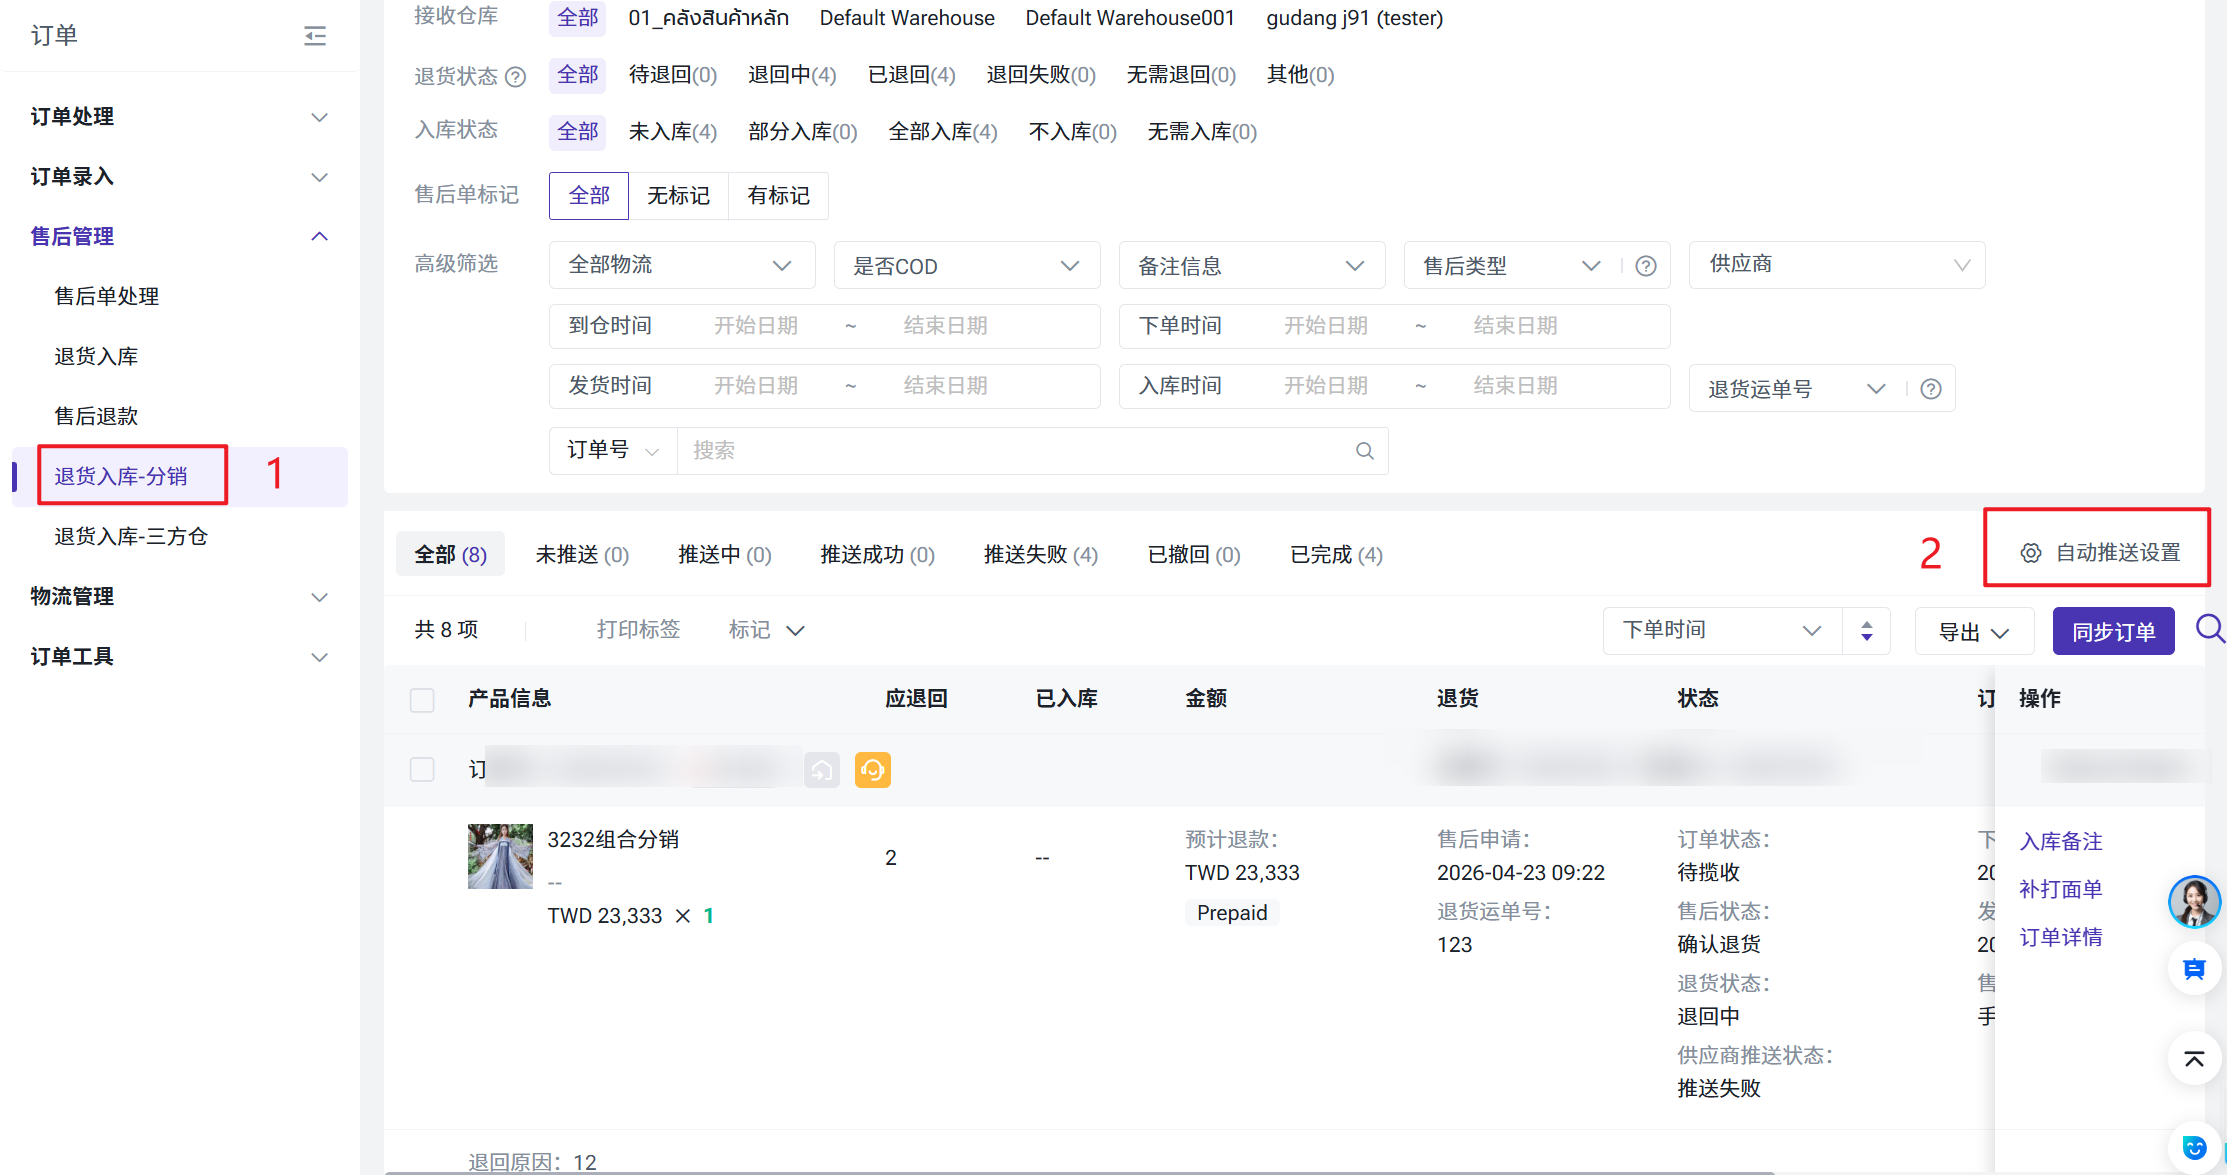Viewport: 2227px width, 1175px height.
Task: Click the back-to-top arrow icon
Action: pyautogui.click(x=2194, y=1059)
